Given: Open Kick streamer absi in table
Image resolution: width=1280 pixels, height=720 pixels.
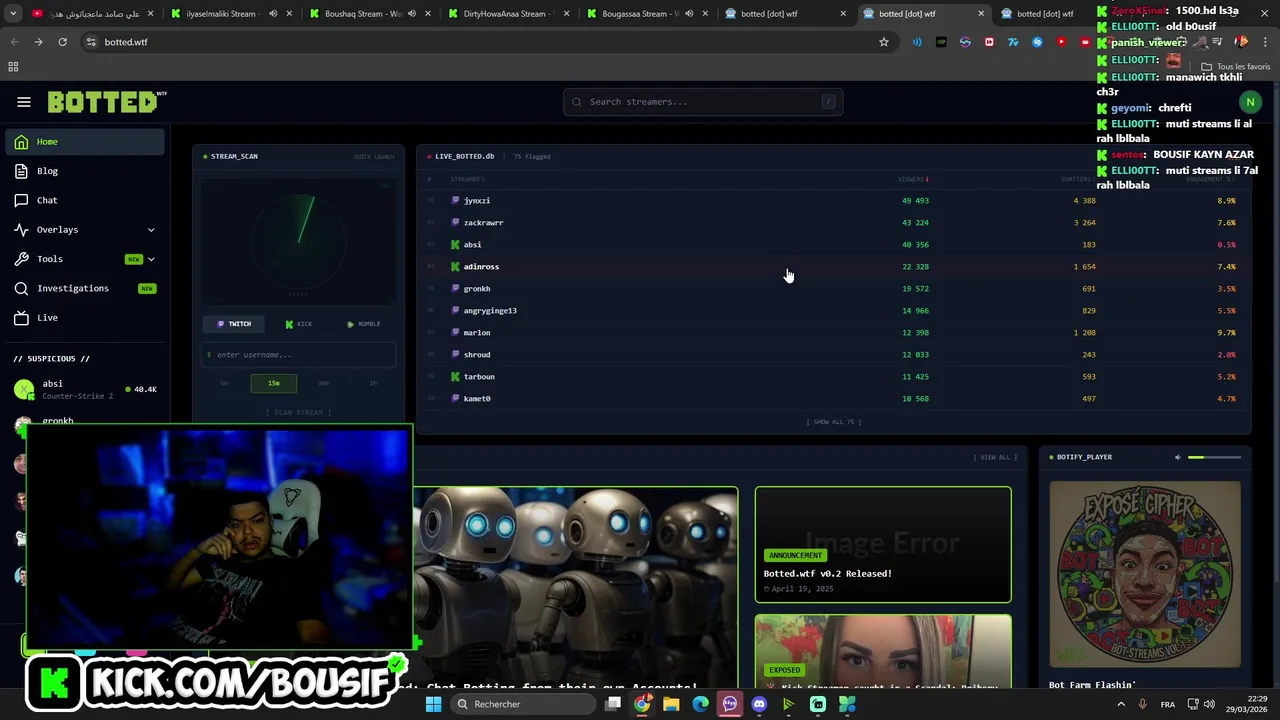Looking at the screenshot, I should click(x=834, y=245).
